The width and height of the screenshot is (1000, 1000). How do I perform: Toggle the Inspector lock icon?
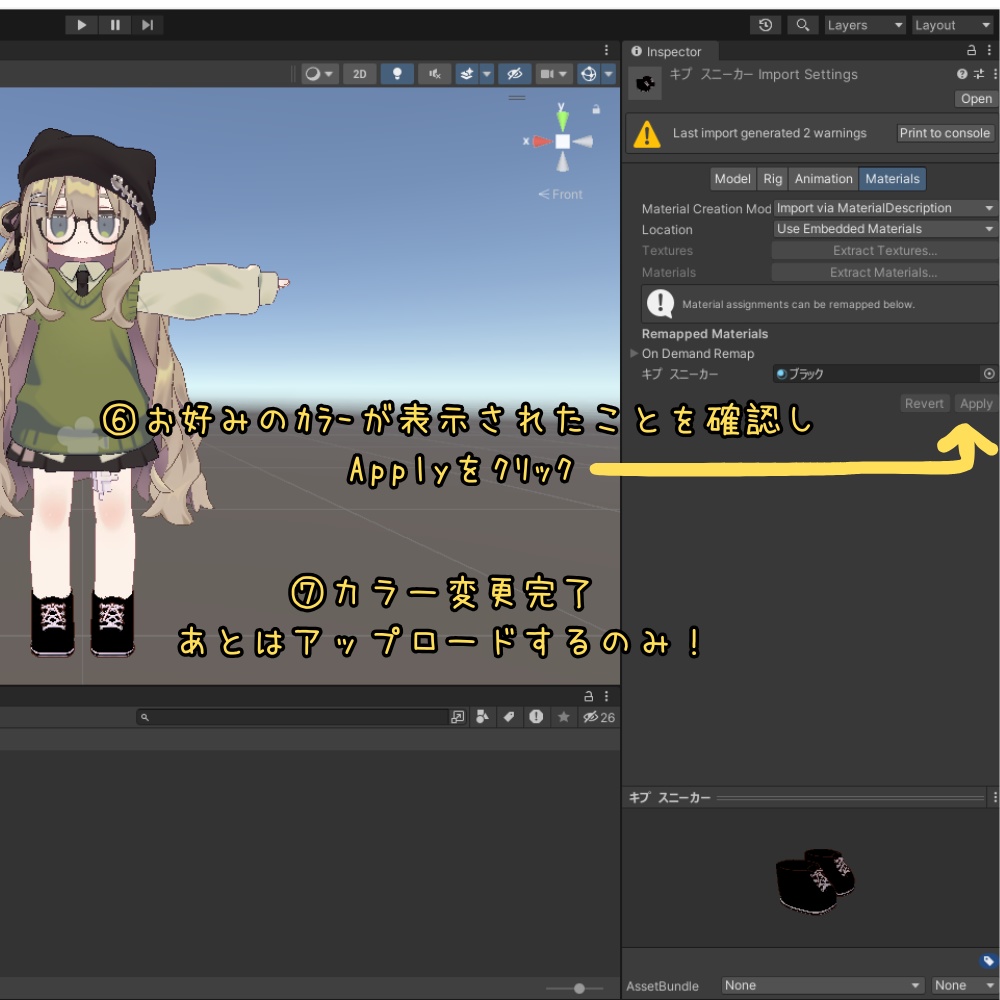971,50
